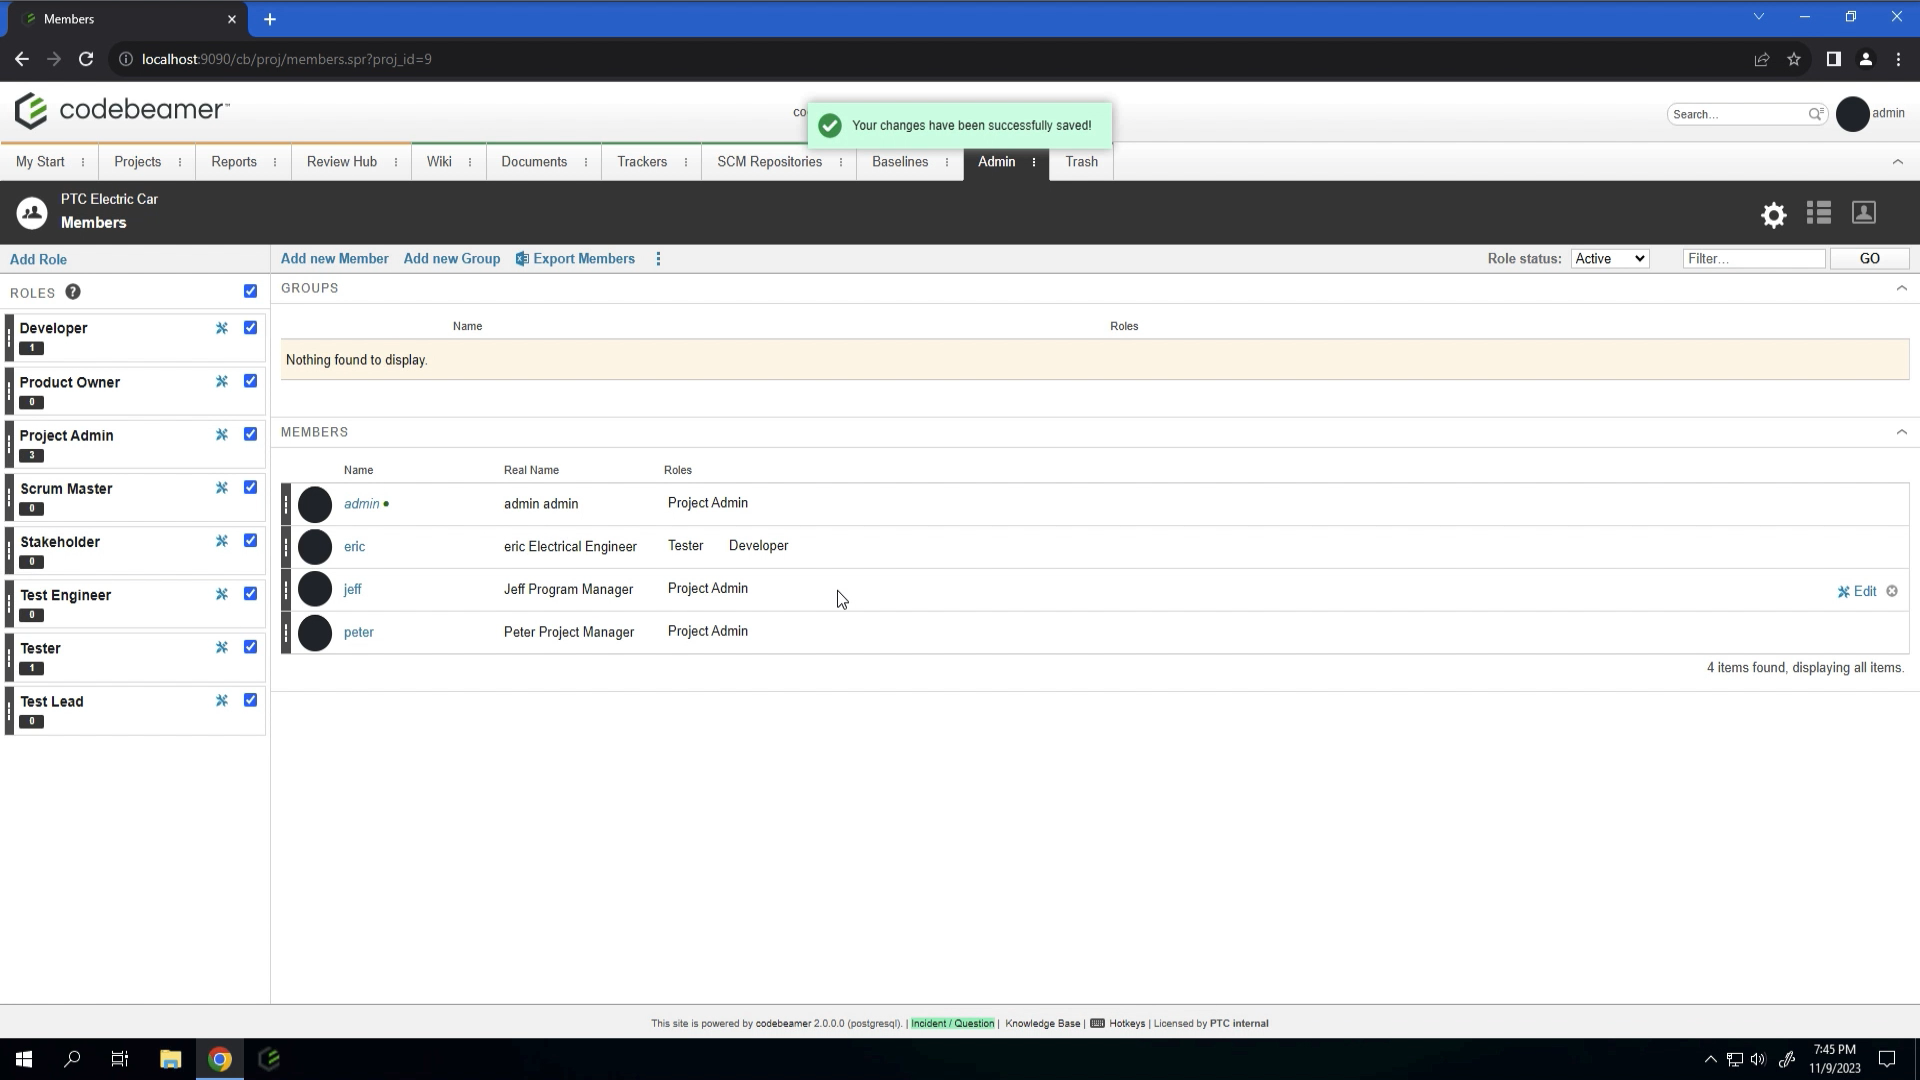Click the Test Lead role edit icon
The width and height of the screenshot is (1920, 1080).
(222, 700)
